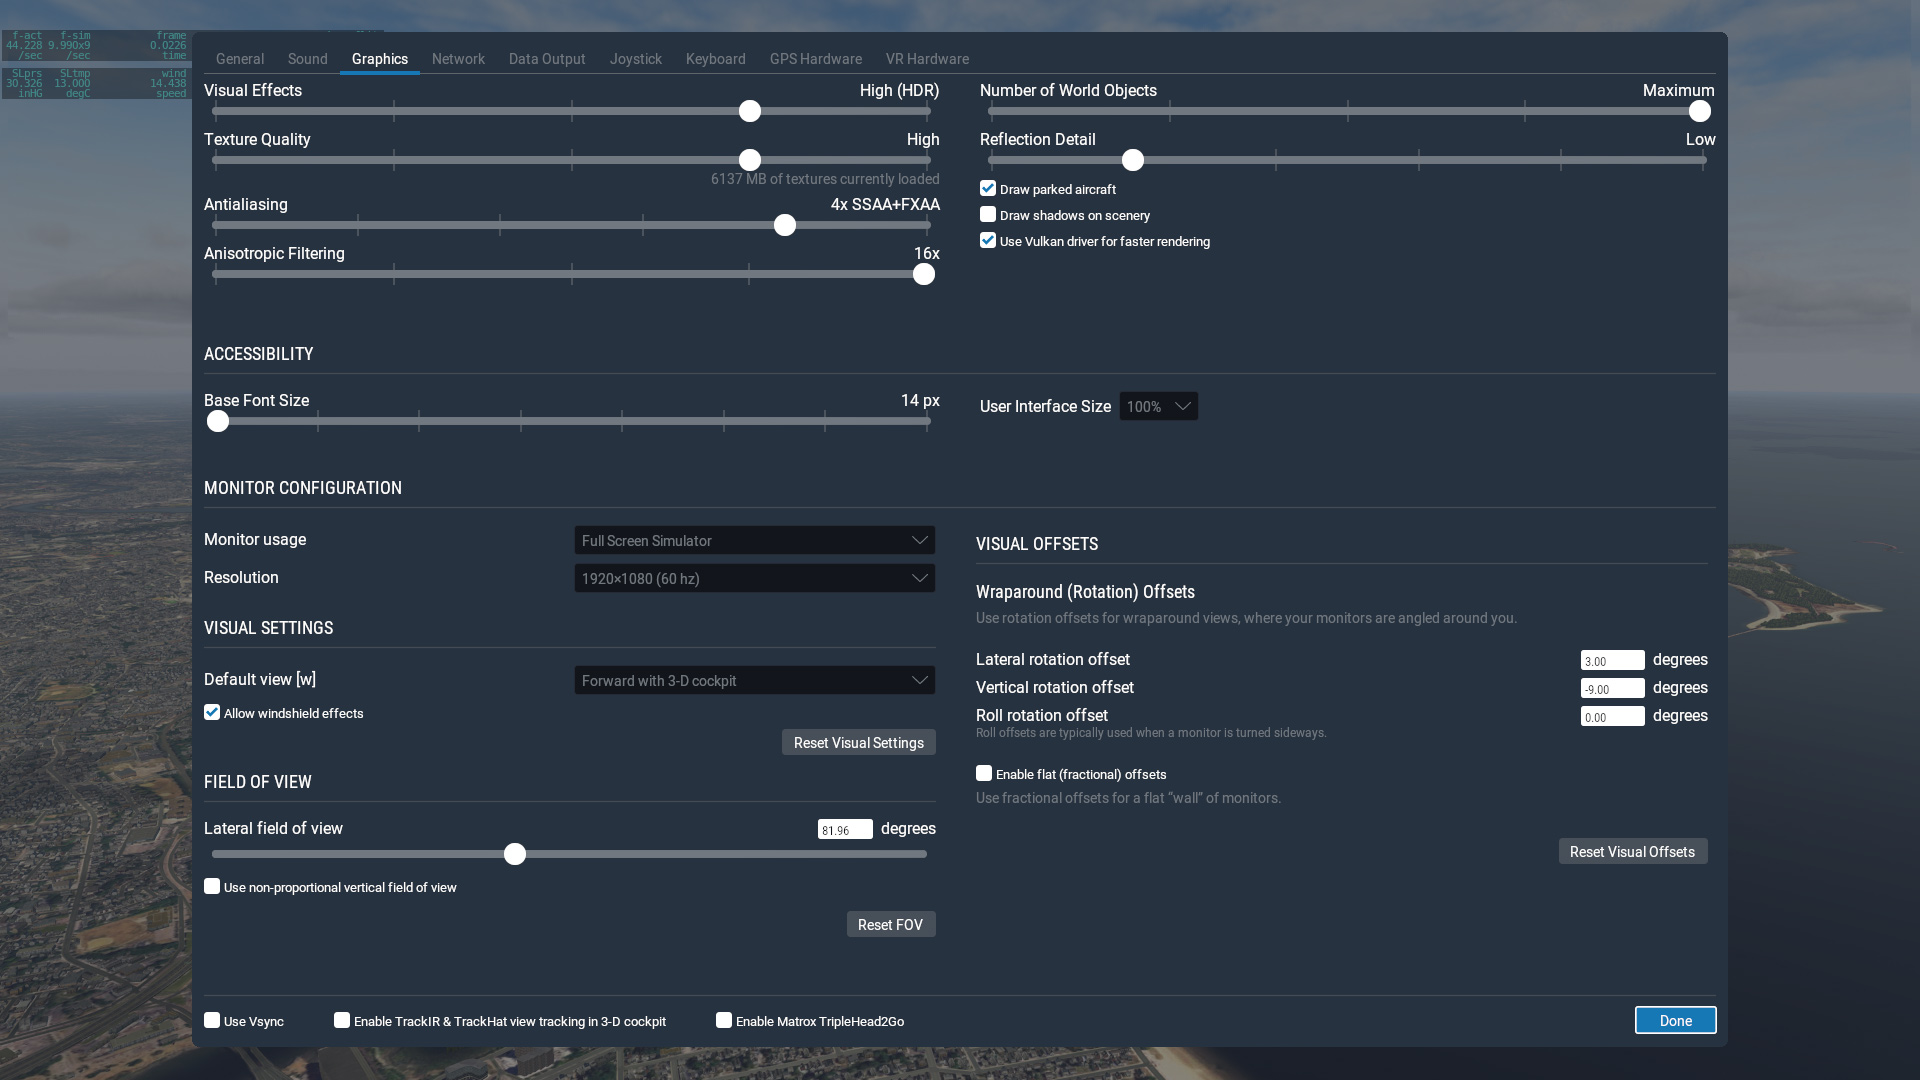Toggle Allow windshield effects checkbox
This screenshot has width=1920, height=1080.
pyautogui.click(x=212, y=713)
